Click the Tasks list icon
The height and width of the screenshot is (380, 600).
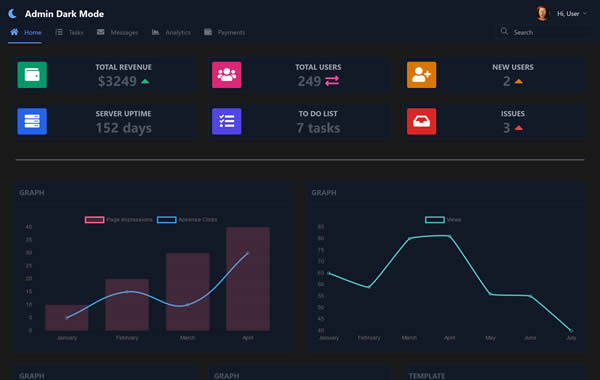59,32
